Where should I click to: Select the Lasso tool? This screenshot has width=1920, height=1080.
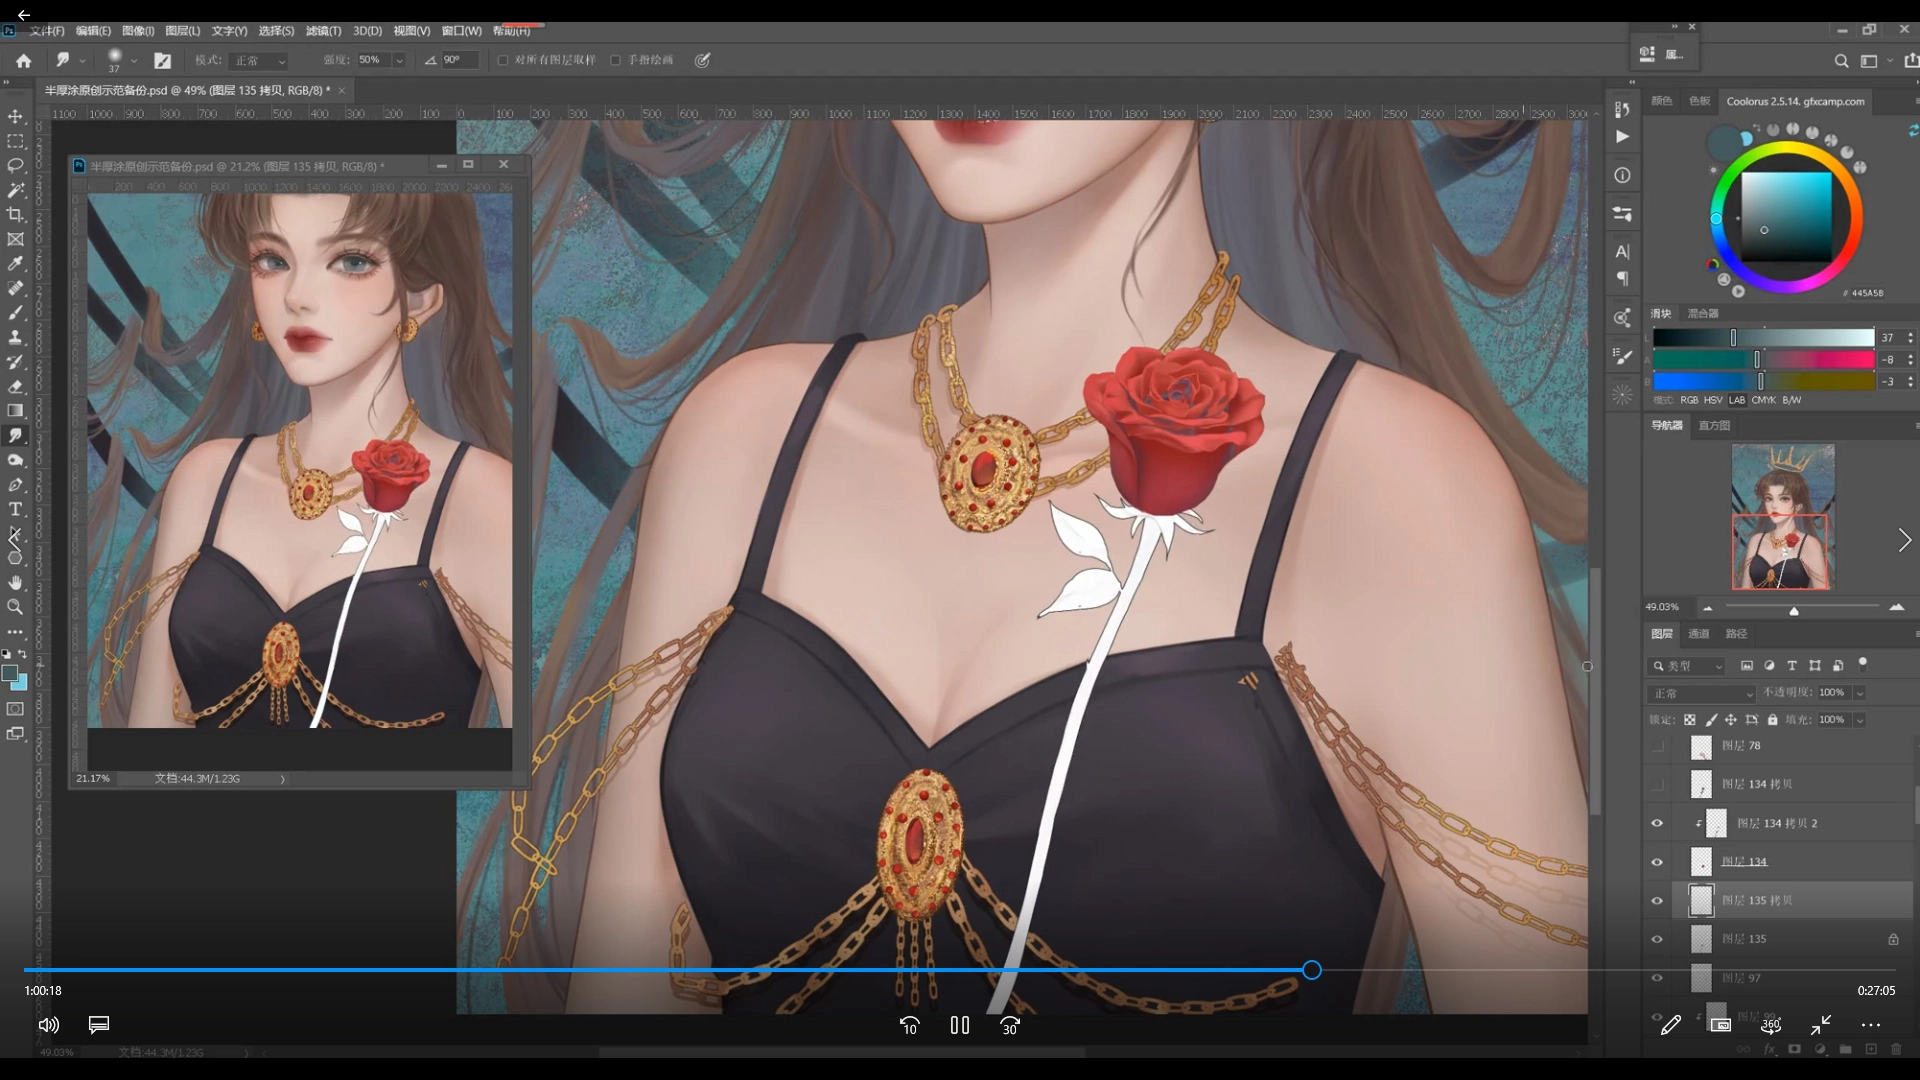coord(15,166)
